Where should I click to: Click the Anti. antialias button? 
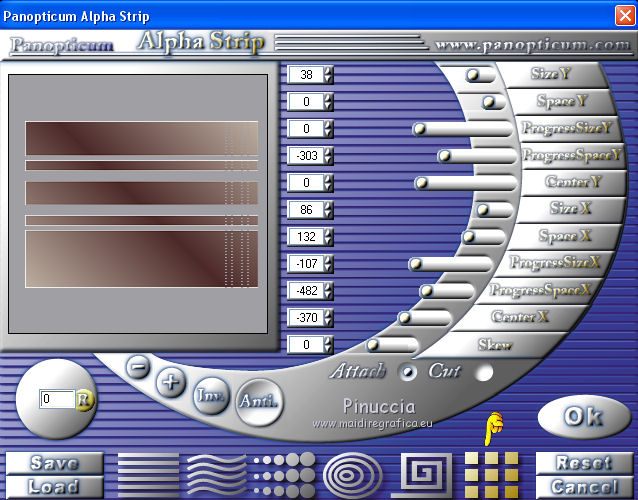coord(259,402)
